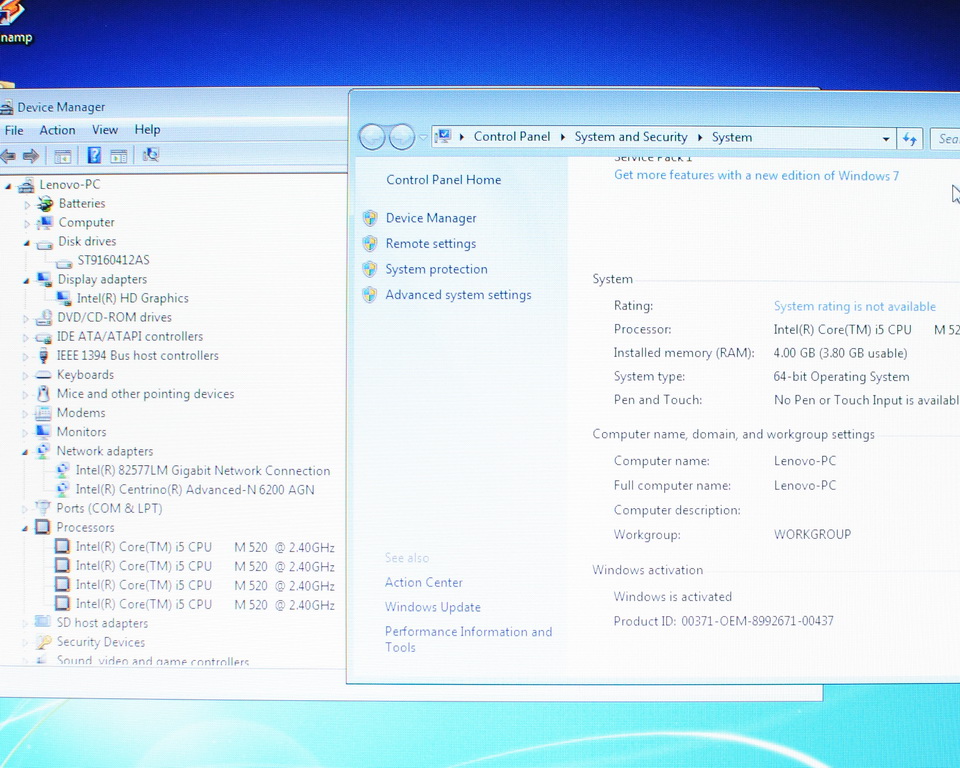This screenshot has height=768, width=960.
Task: Collapse the Disk drives node
Action: [26, 243]
